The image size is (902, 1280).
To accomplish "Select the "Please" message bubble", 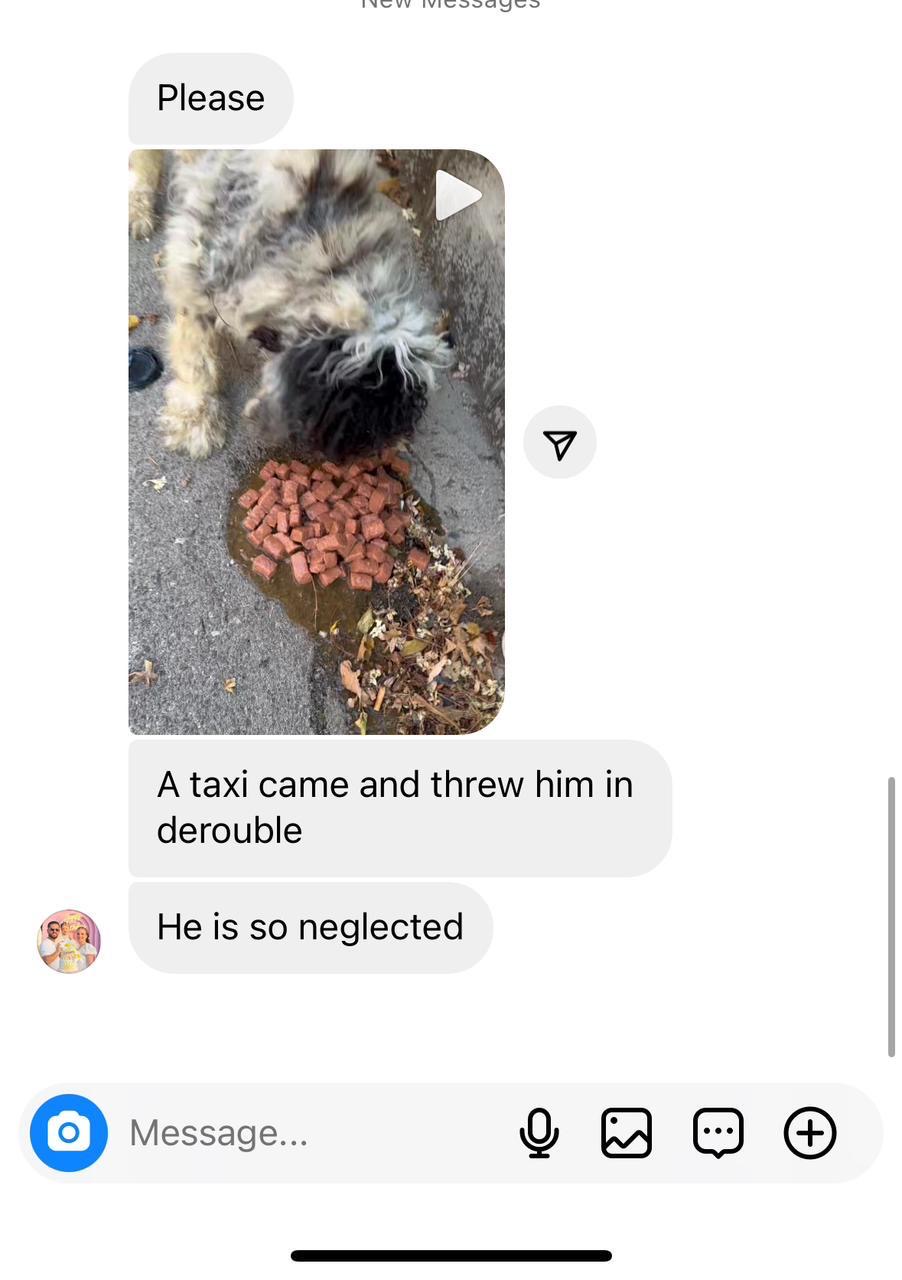I will click(211, 98).
